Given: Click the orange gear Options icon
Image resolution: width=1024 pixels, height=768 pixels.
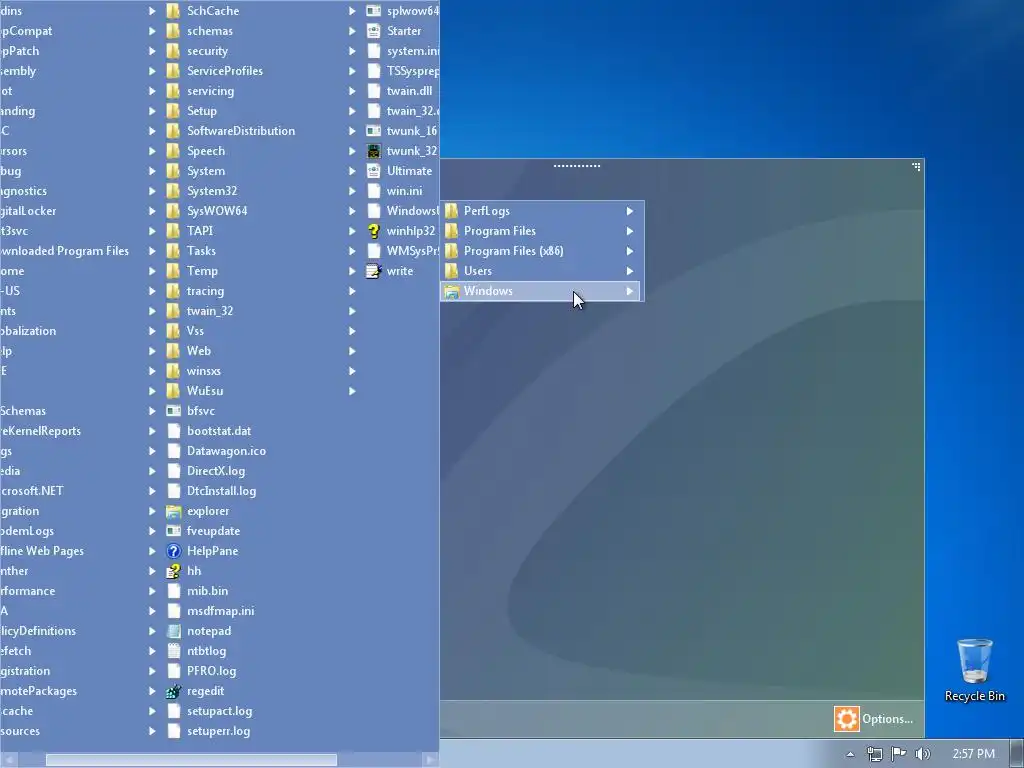Looking at the screenshot, I should (846, 719).
